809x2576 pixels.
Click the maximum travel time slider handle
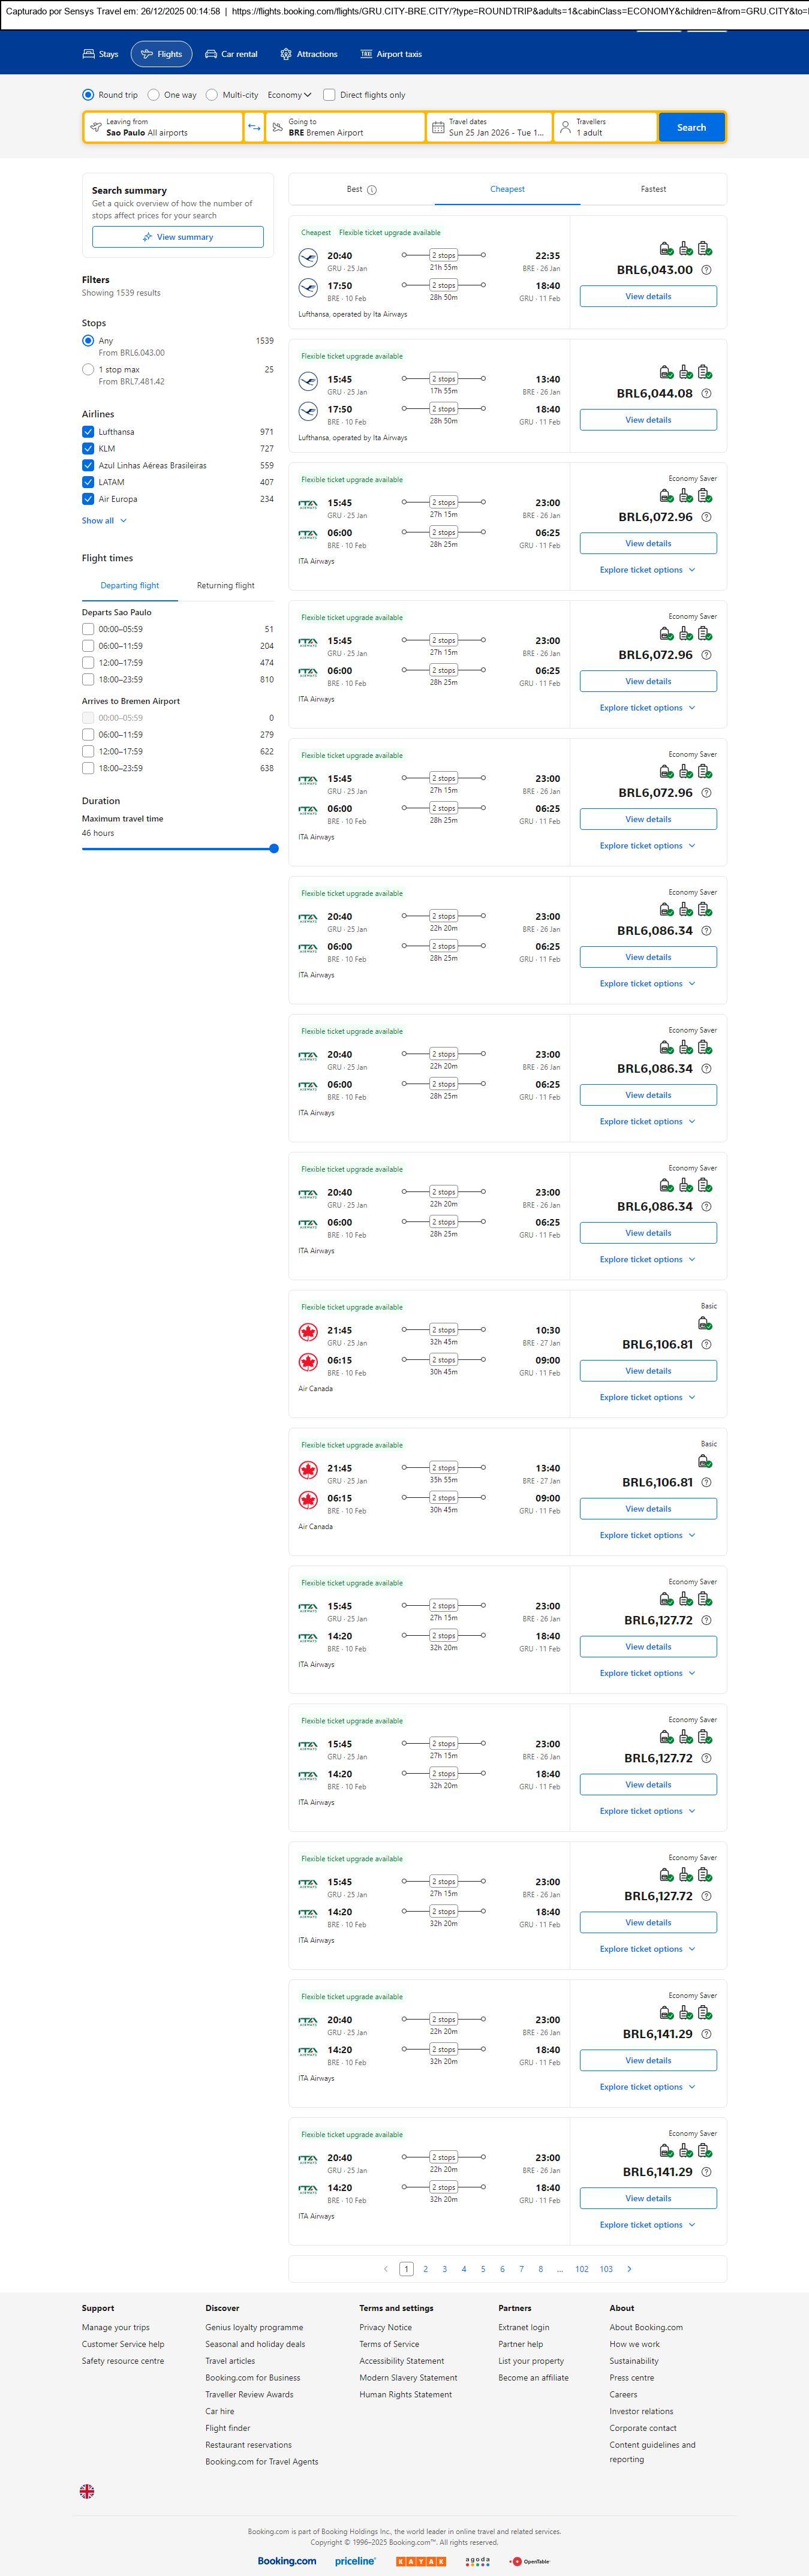[x=274, y=848]
